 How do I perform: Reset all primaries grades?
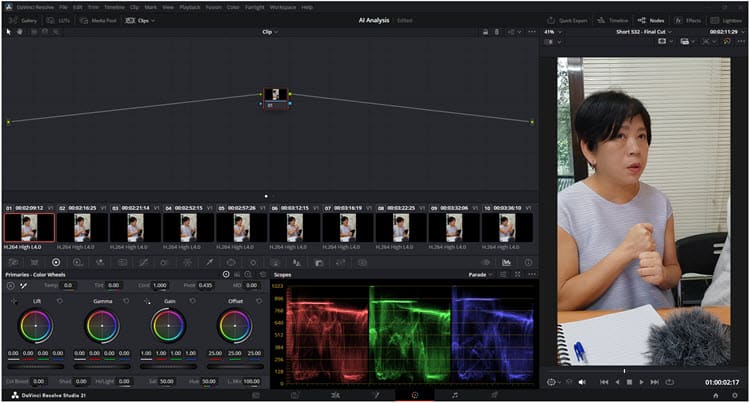(263, 274)
